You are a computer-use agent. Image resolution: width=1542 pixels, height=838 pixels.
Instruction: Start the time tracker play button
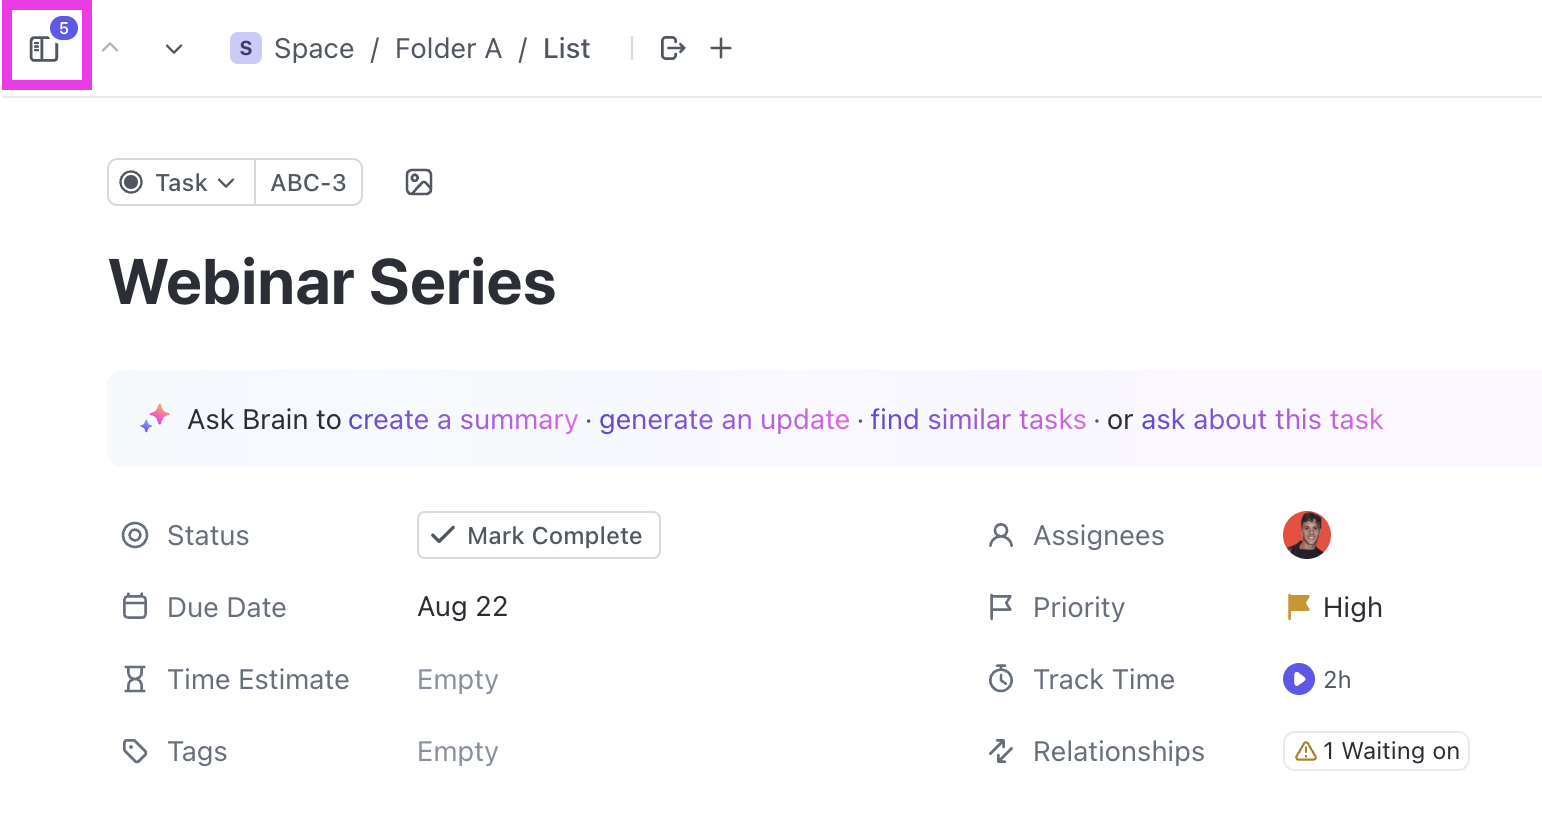point(1298,680)
